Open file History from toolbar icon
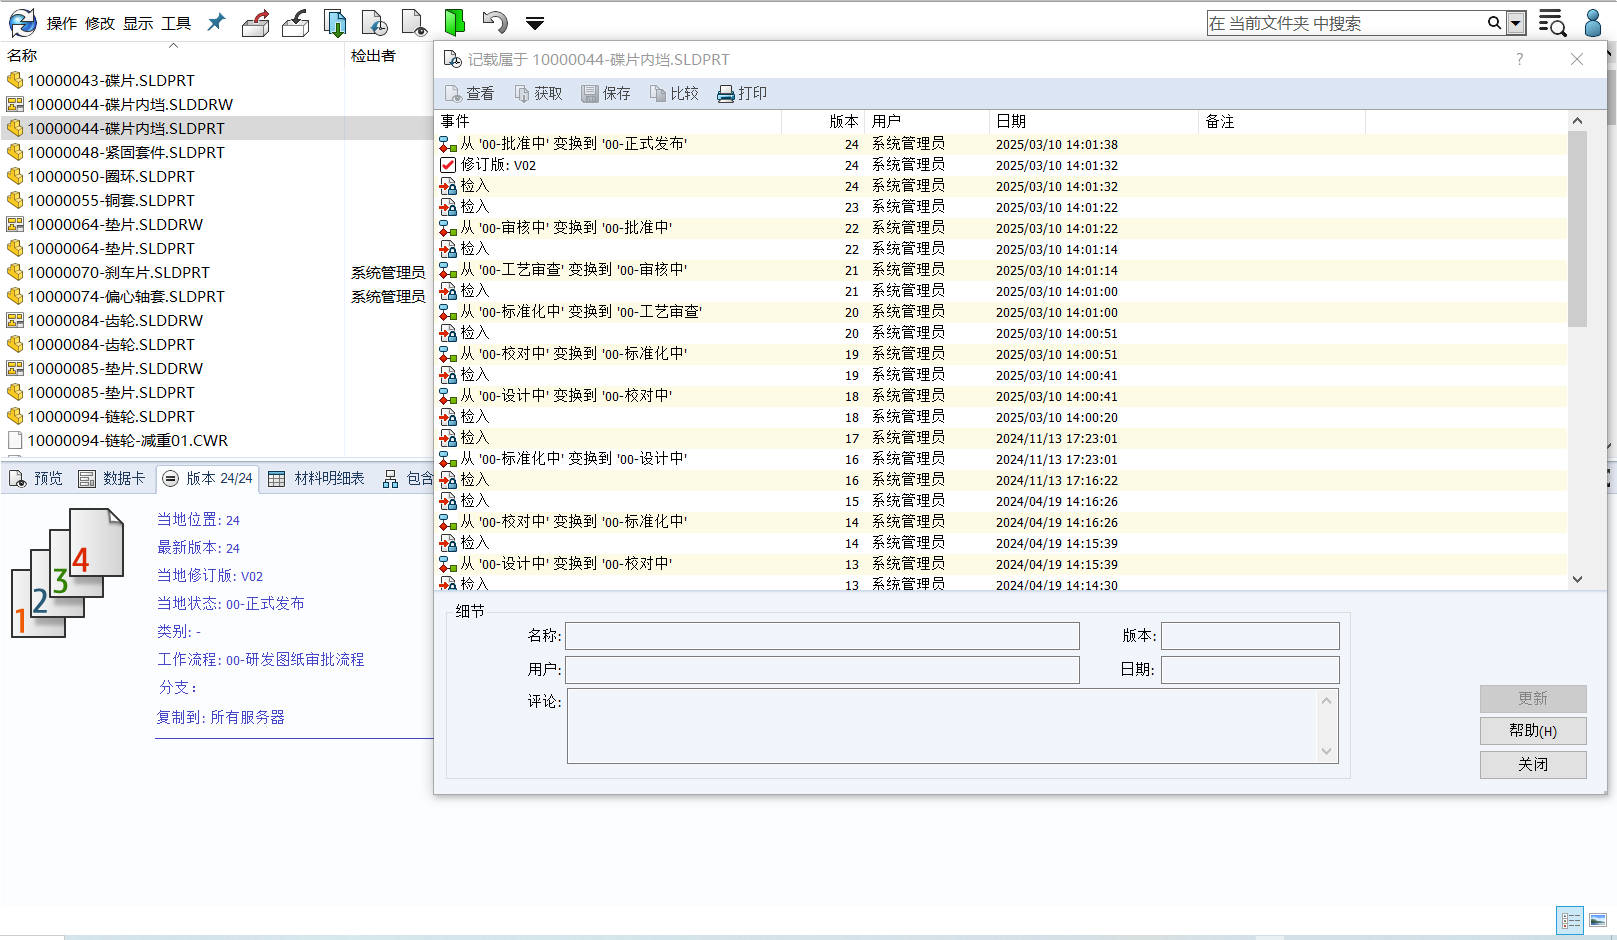 374,23
